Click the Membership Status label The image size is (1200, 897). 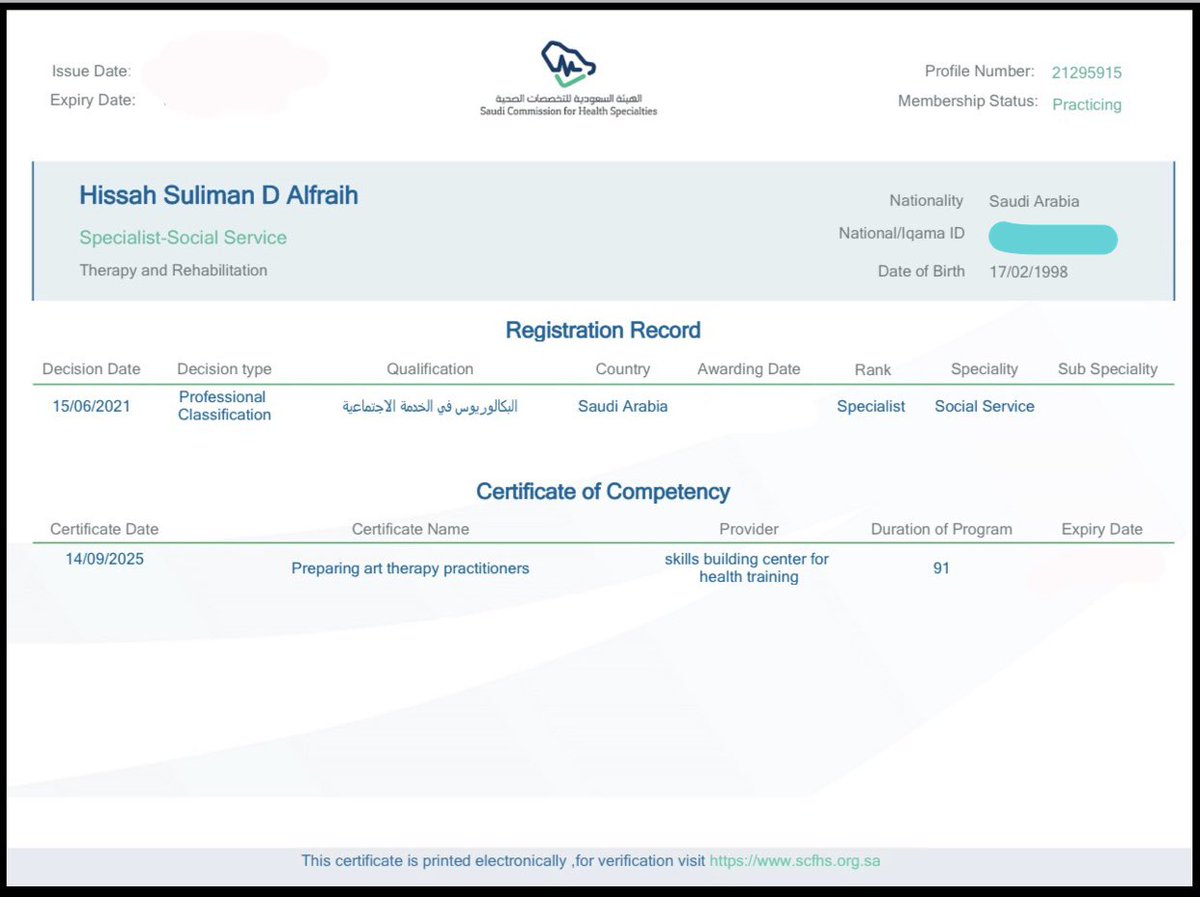968,101
